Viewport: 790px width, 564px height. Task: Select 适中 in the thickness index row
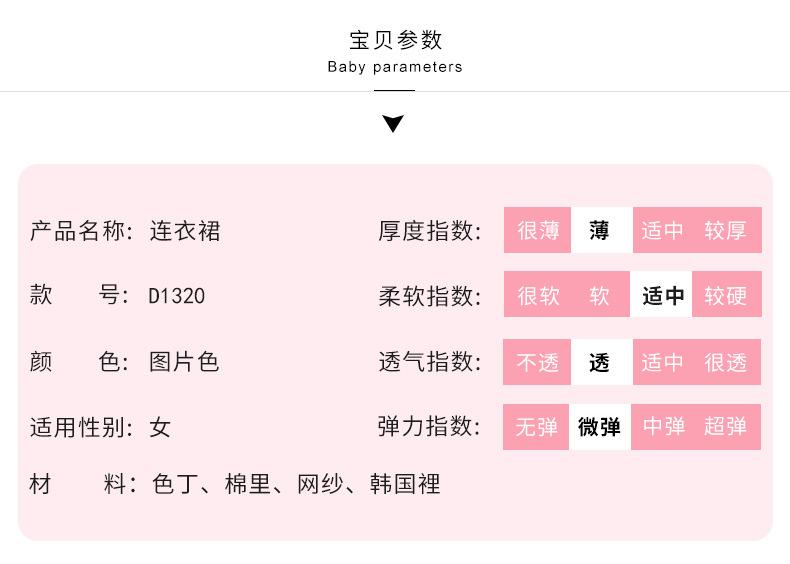[662, 231]
